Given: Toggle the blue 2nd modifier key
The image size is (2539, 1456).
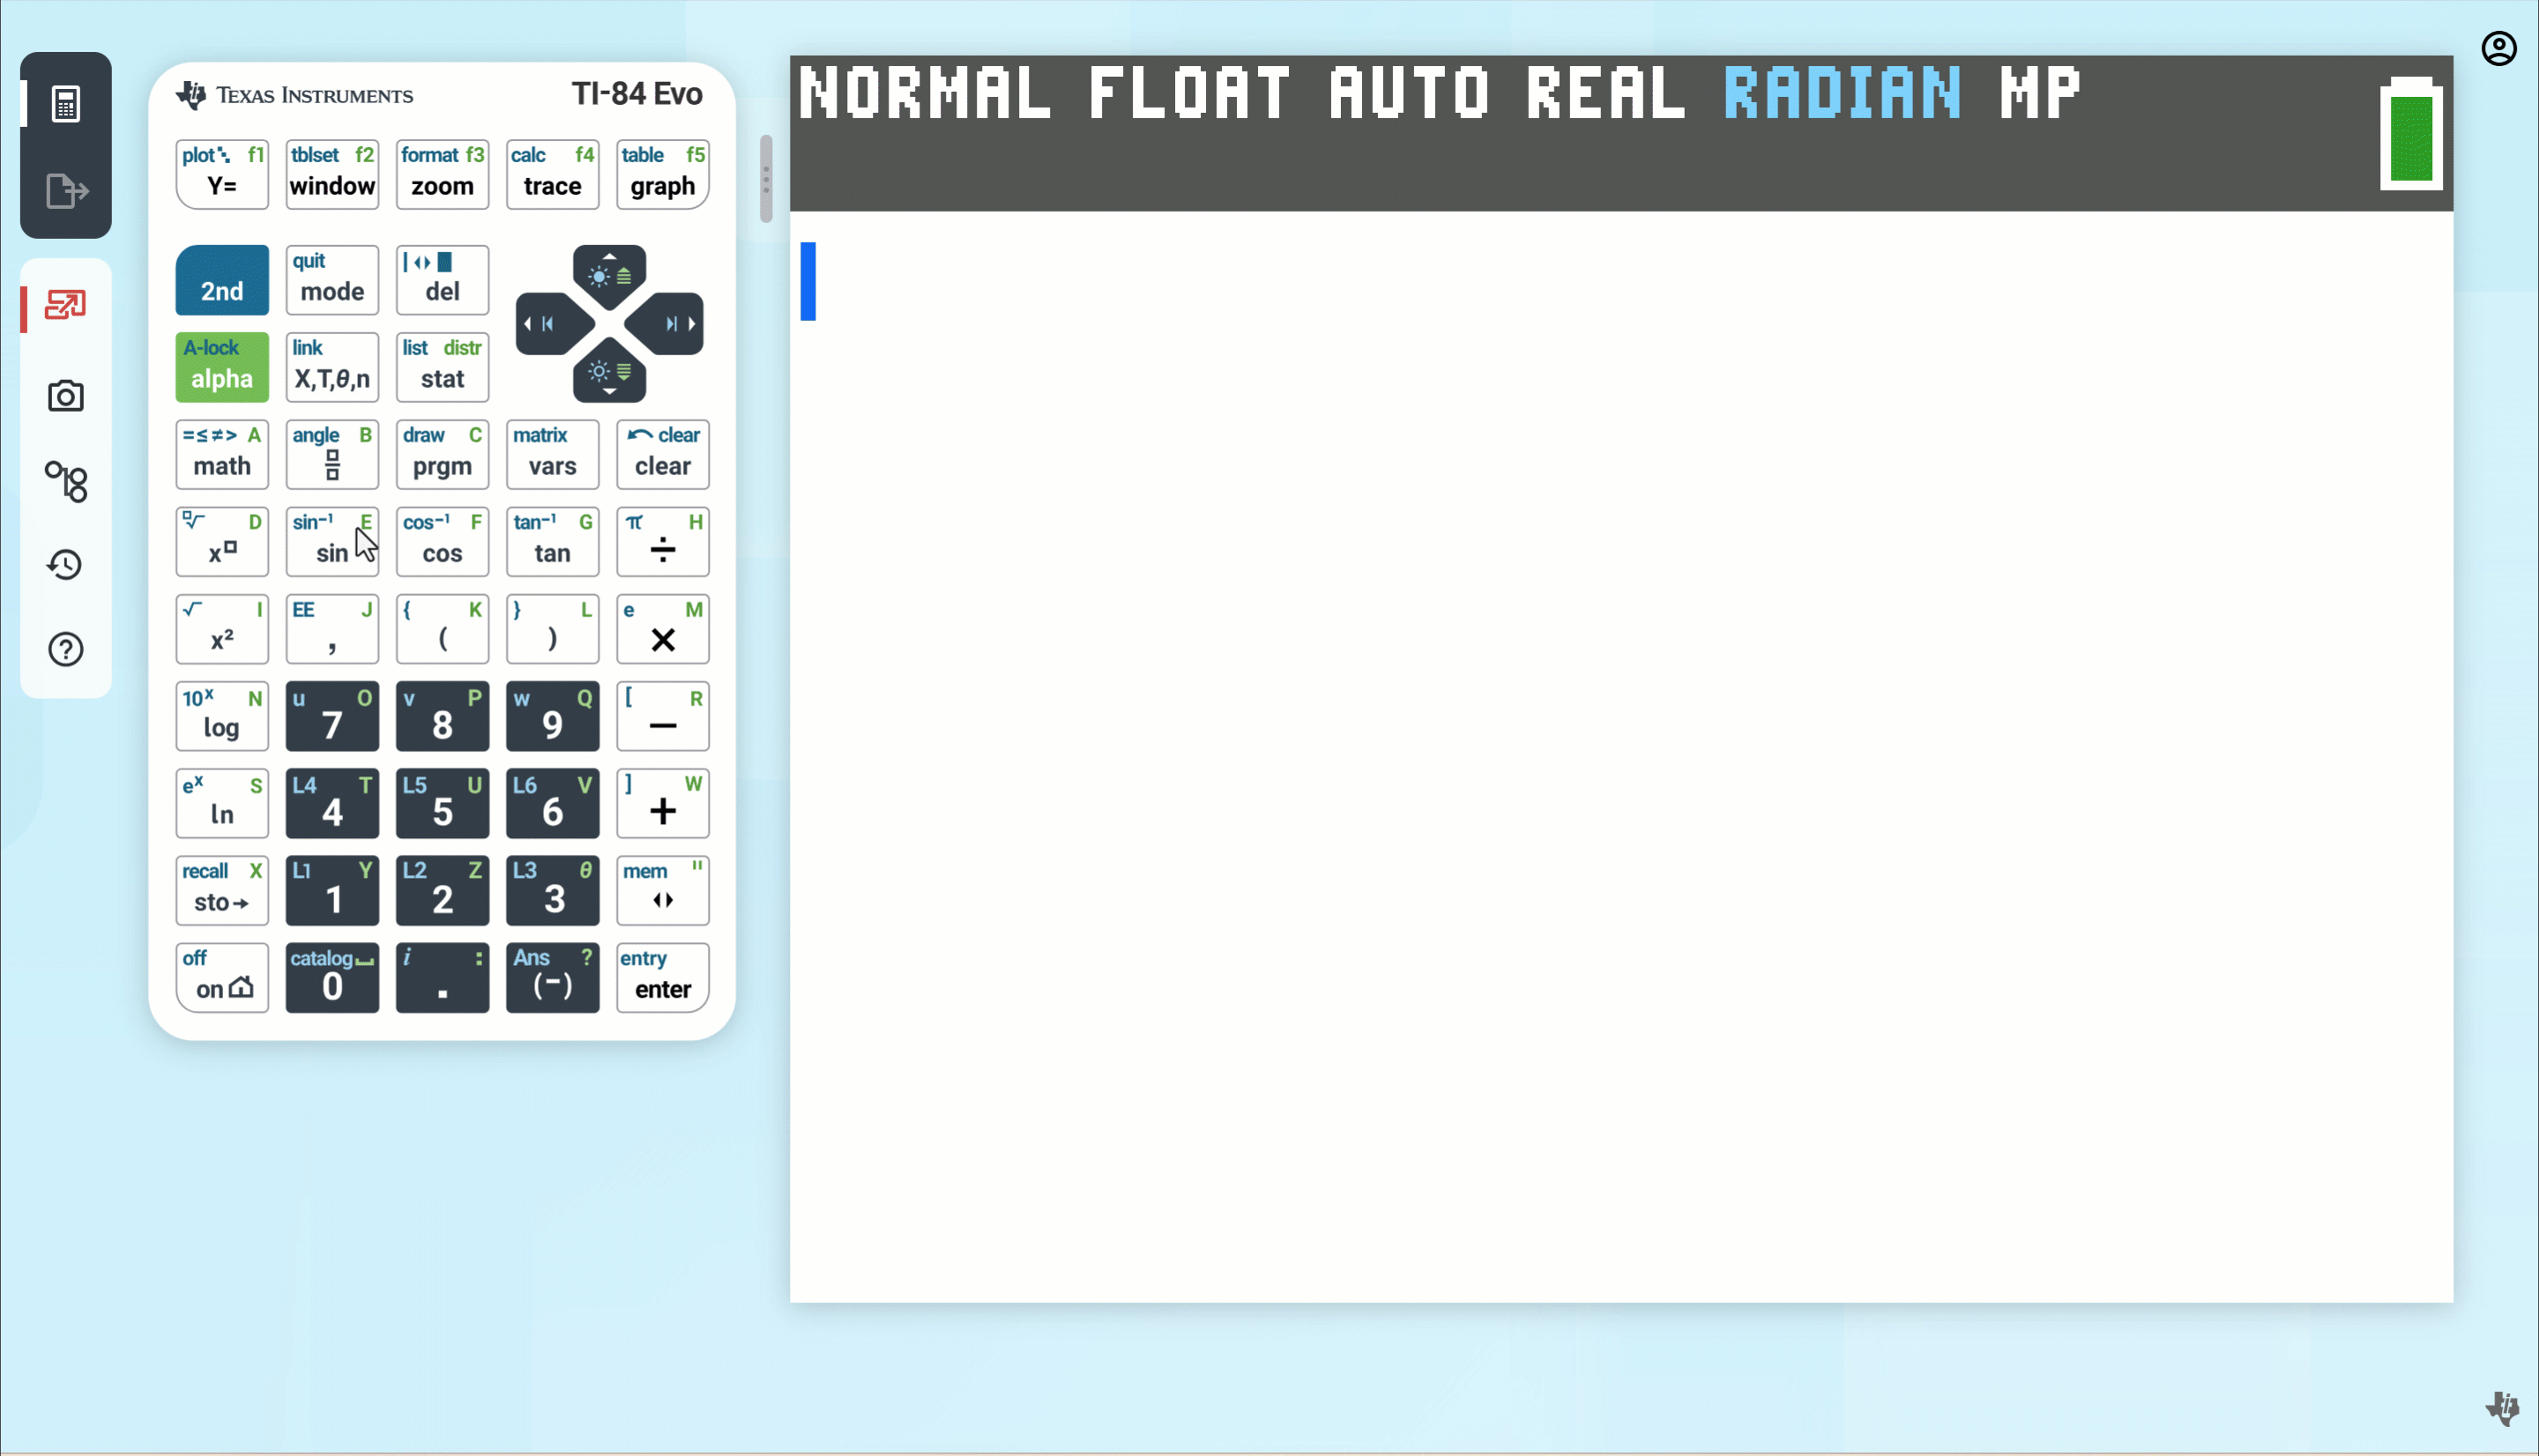Looking at the screenshot, I should [x=222, y=280].
